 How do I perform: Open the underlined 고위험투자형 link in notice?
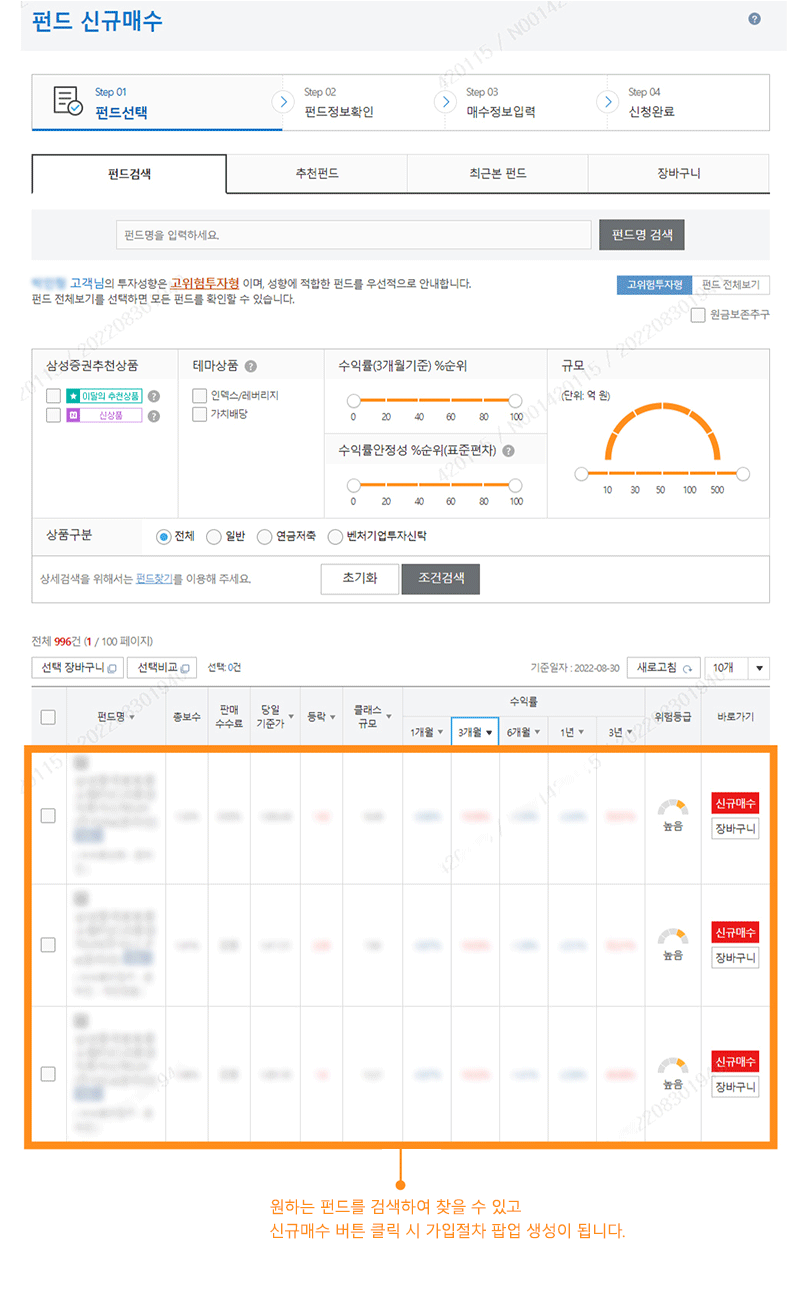coord(205,284)
